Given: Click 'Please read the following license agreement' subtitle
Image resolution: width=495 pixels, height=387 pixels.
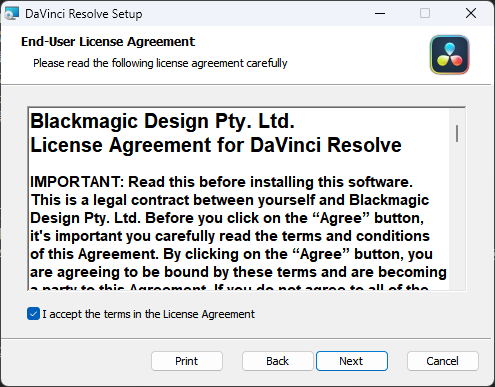Looking at the screenshot, I should pos(160,63).
